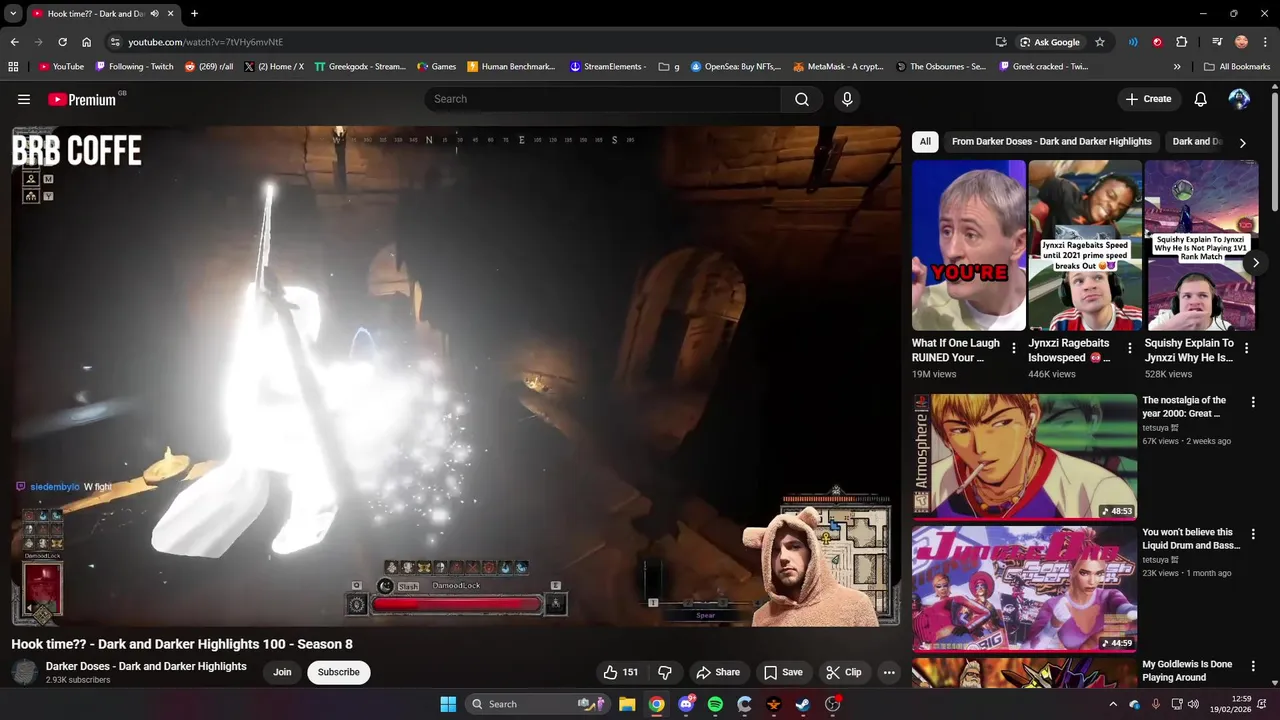Like the video (151 likes)
Image resolution: width=1280 pixels, height=720 pixels.
[620, 672]
